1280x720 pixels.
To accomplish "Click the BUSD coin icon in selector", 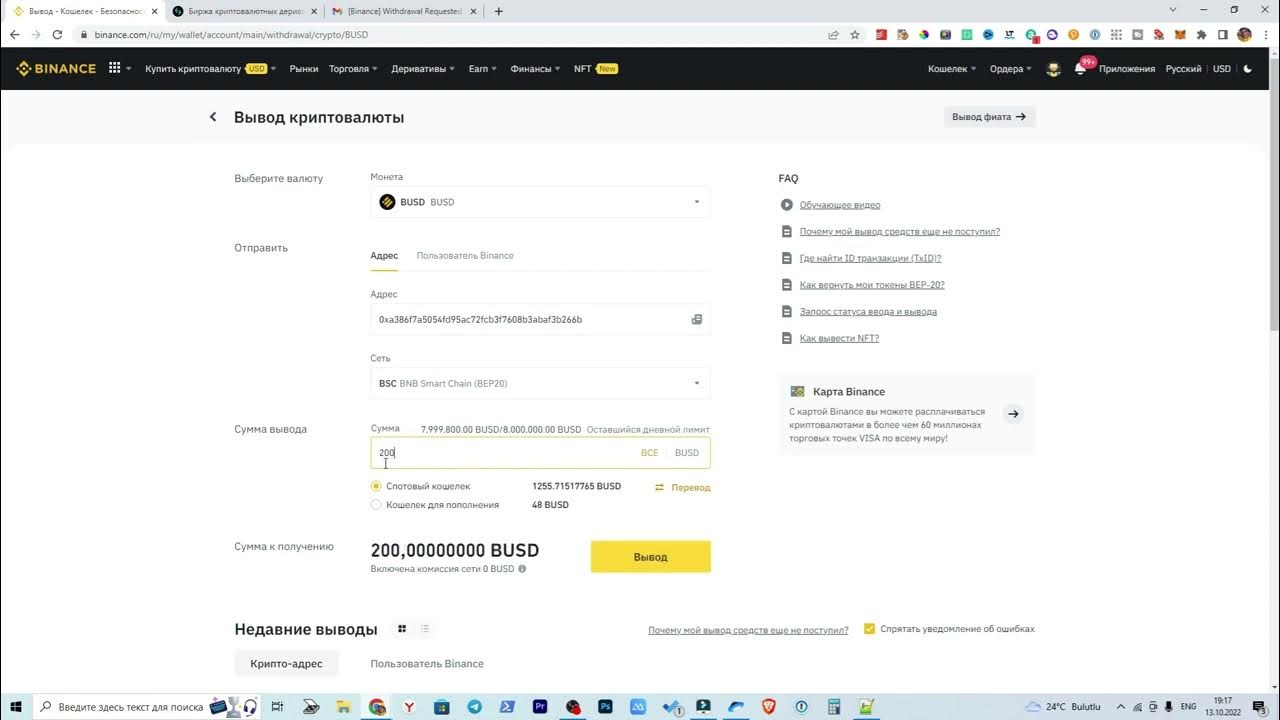I will pos(387,202).
